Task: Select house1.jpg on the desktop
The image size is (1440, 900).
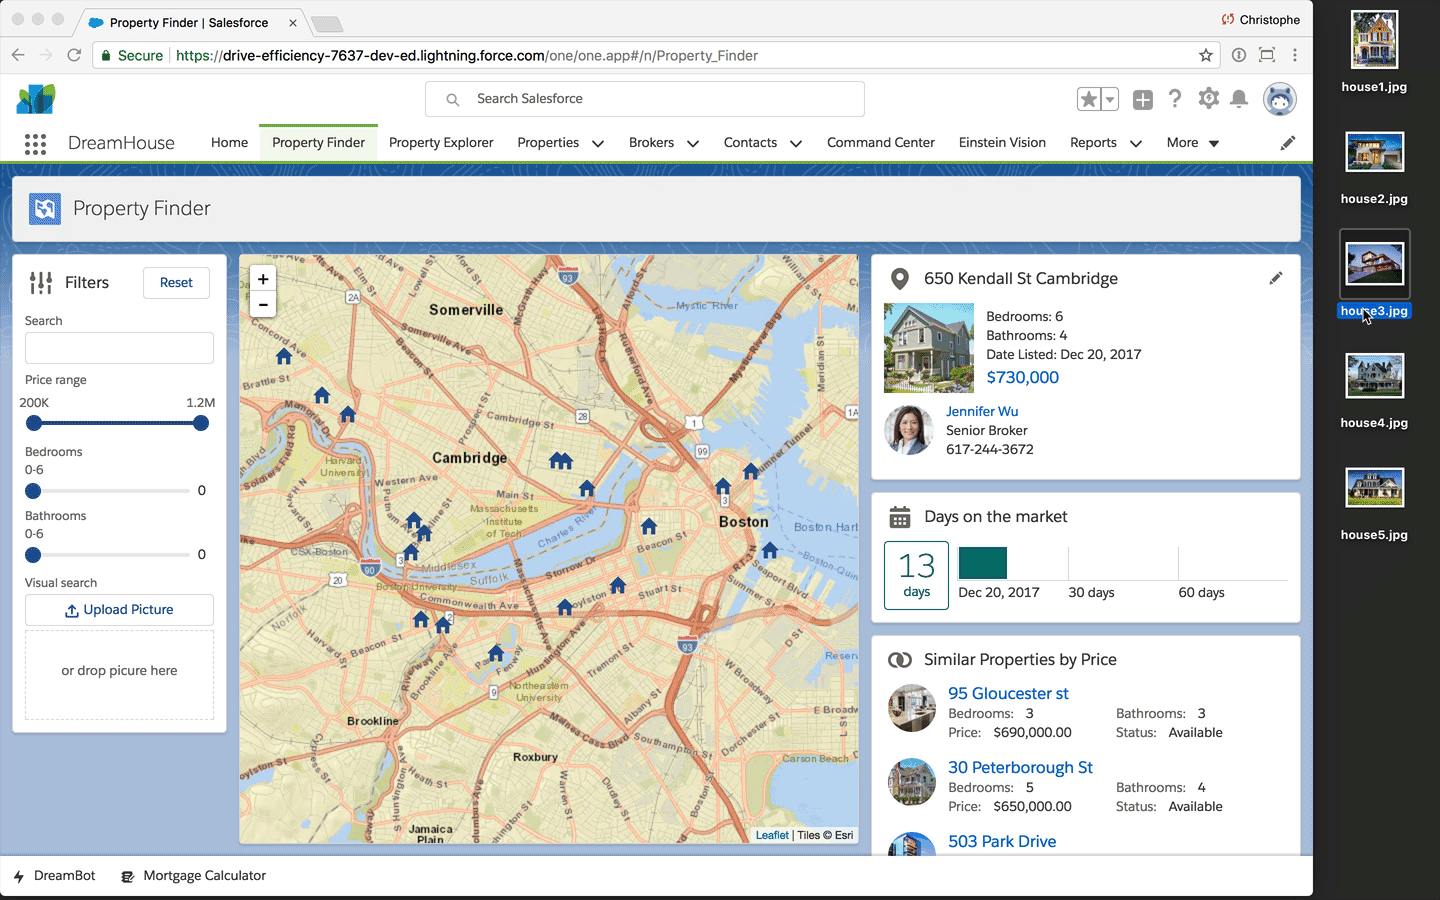Action: 1374,52
